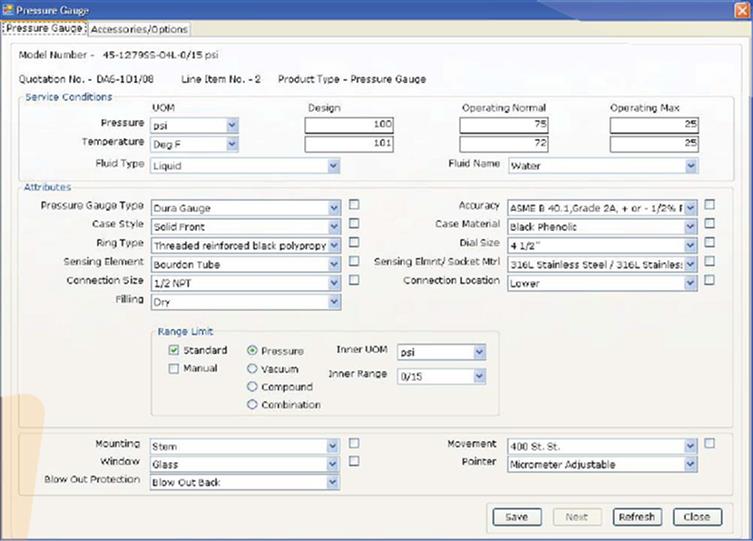Screen dimensions: 753x541
Task: Open the Pointer Micrometer Adjustable dropdown
Action: [x=602, y=464]
